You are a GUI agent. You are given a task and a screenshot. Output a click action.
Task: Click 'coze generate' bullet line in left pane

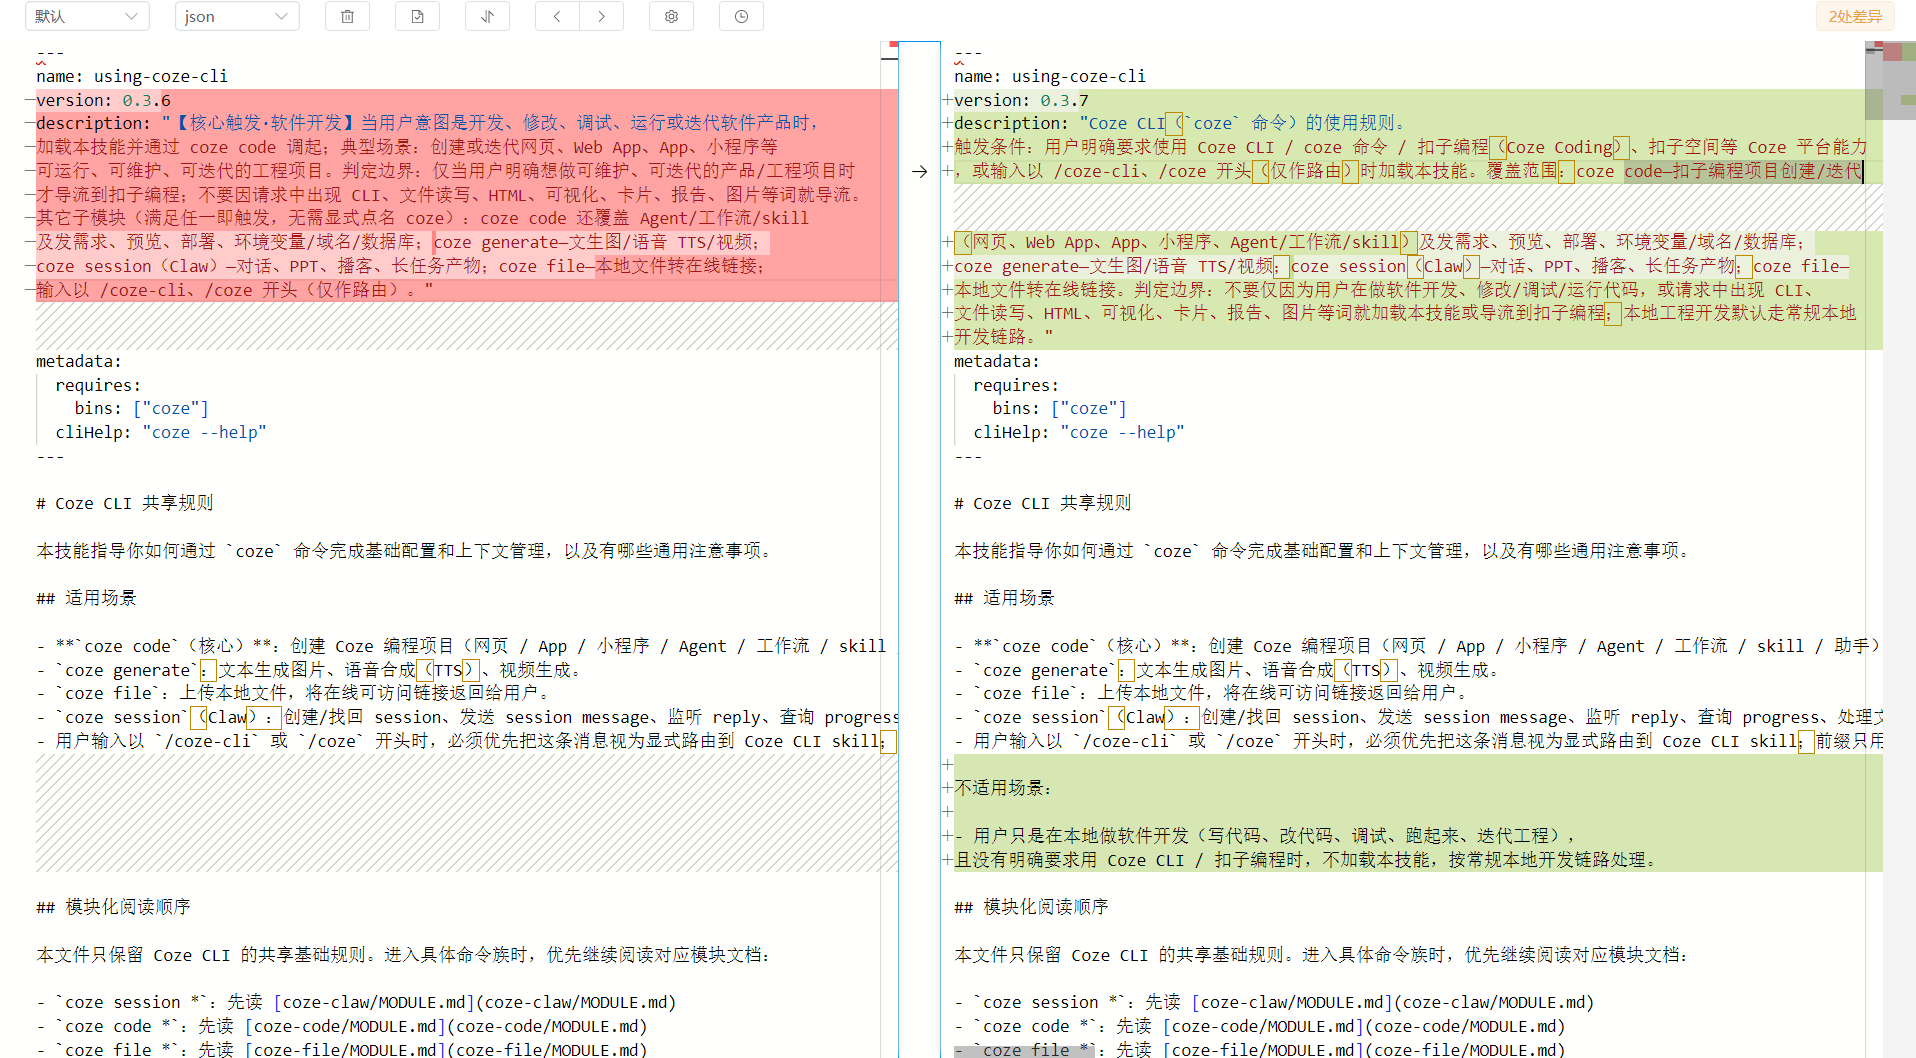point(309,670)
